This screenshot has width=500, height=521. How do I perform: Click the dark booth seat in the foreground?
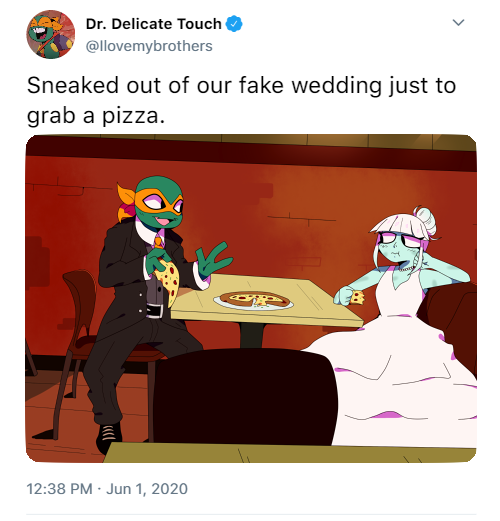245,397
